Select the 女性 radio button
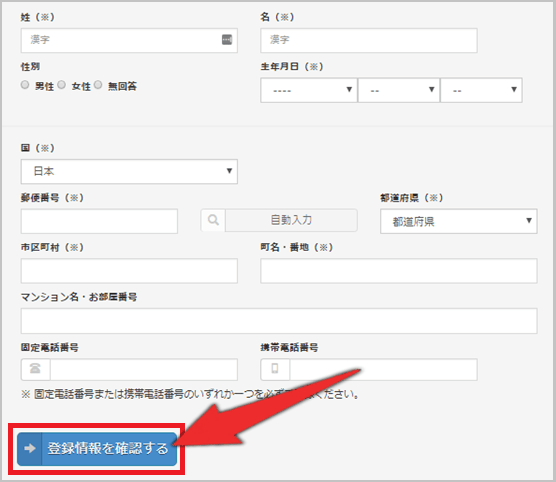Screen dimensions: 556x482 click(62, 84)
